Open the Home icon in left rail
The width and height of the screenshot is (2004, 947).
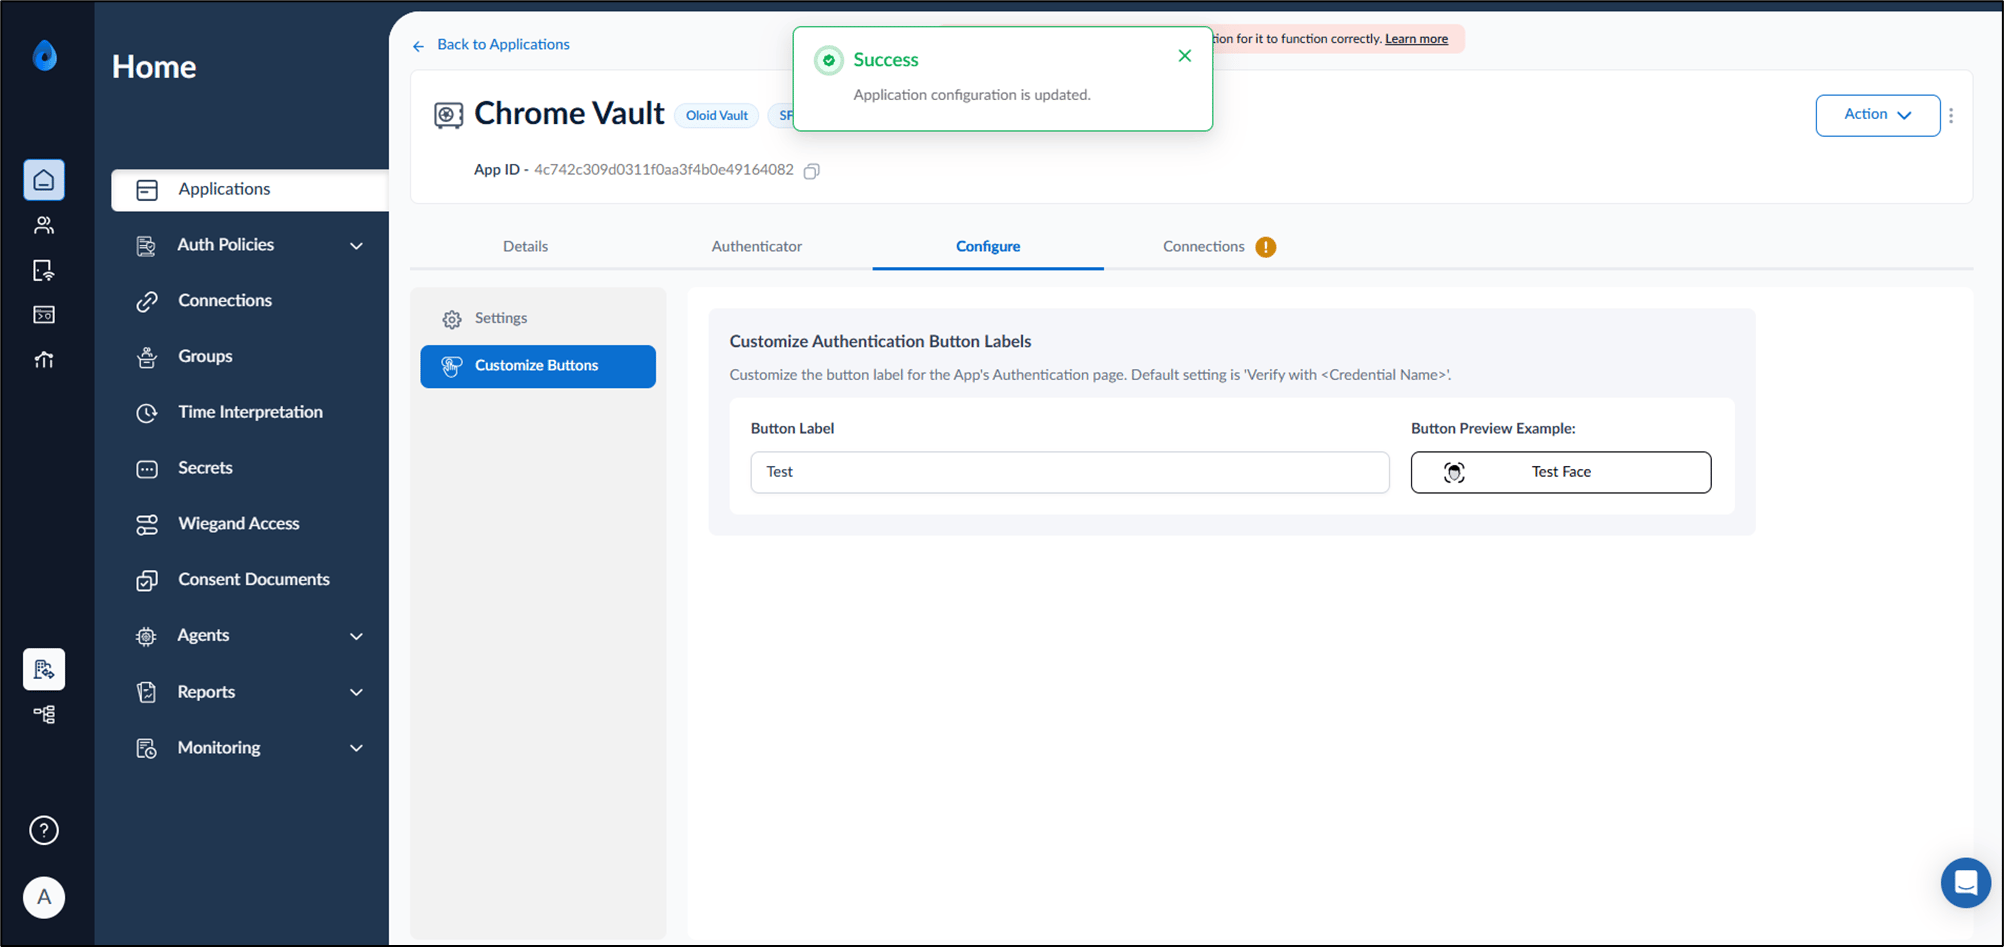coord(44,180)
